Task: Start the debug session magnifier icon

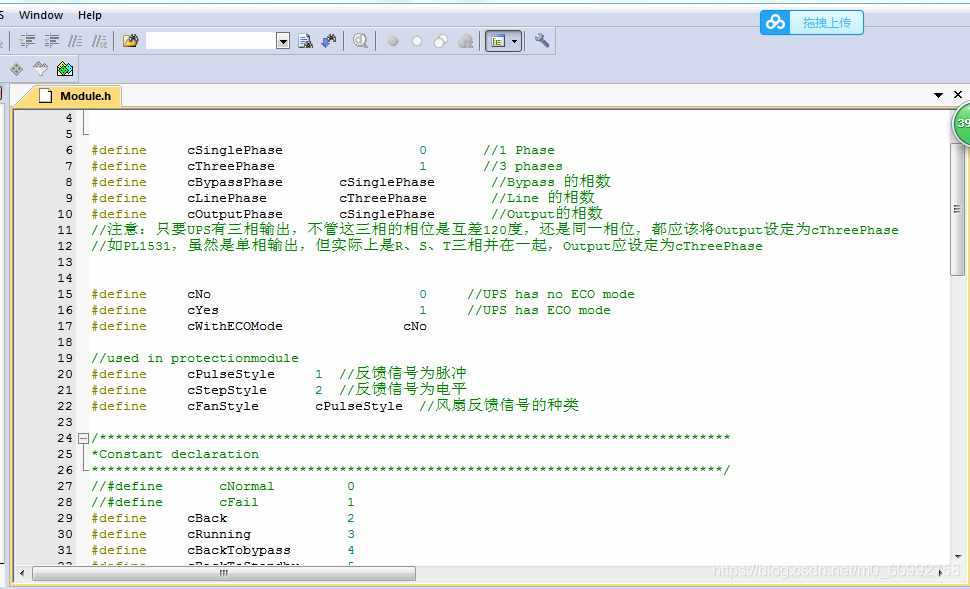Action: click(x=360, y=41)
